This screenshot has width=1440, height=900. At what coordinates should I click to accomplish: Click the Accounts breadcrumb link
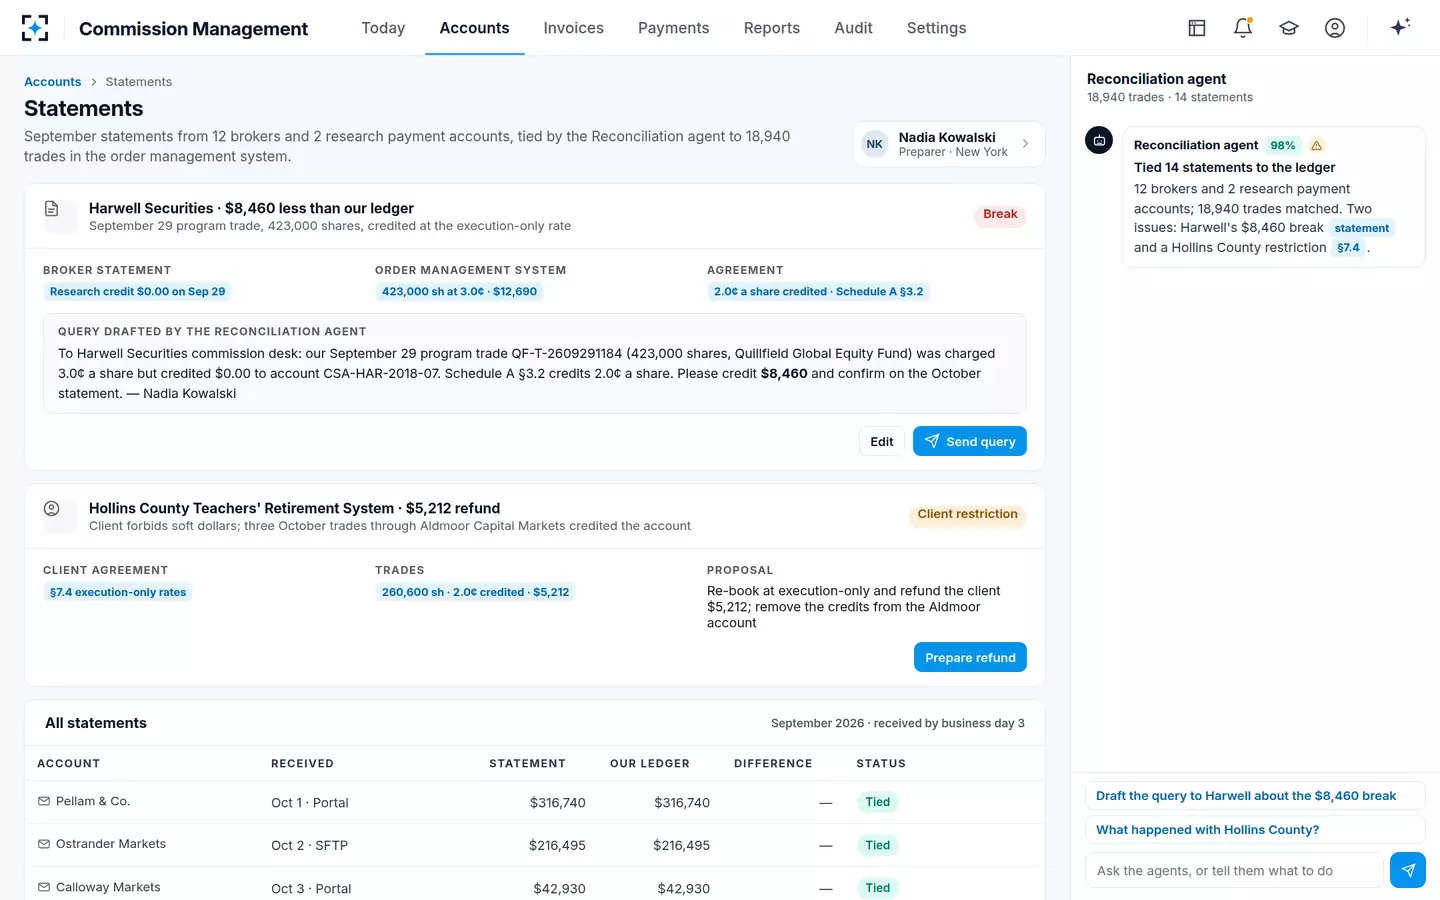53,82
